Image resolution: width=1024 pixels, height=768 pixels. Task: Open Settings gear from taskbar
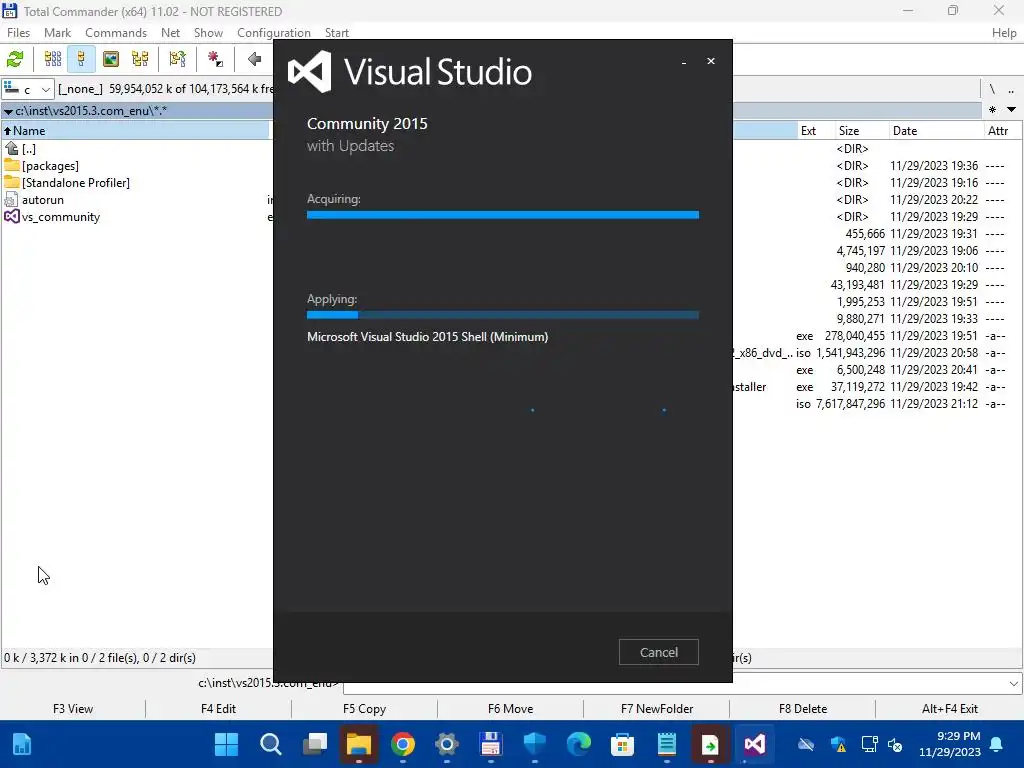coord(447,744)
